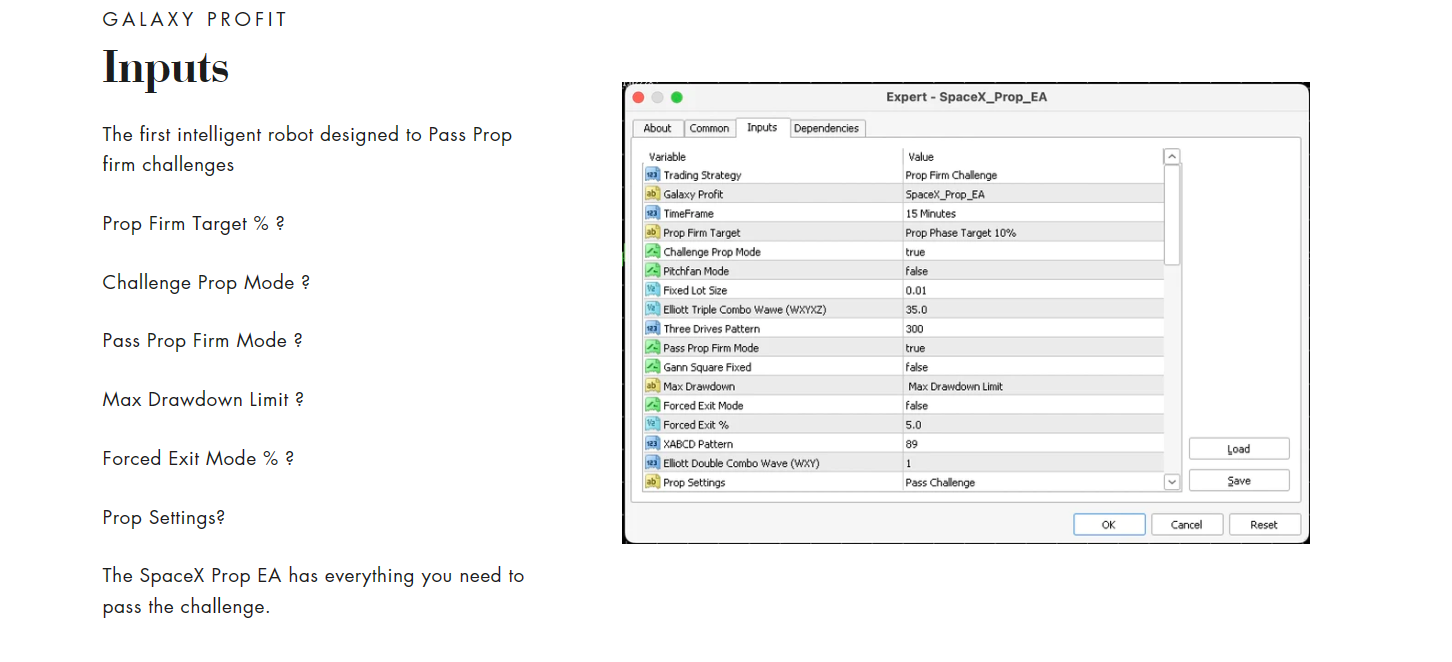Image resolution: width=1452 pixels, height=662 pixels.
Task: Click the Elliott Triple Combo value 35.0
Action: [x=915, y=309]
